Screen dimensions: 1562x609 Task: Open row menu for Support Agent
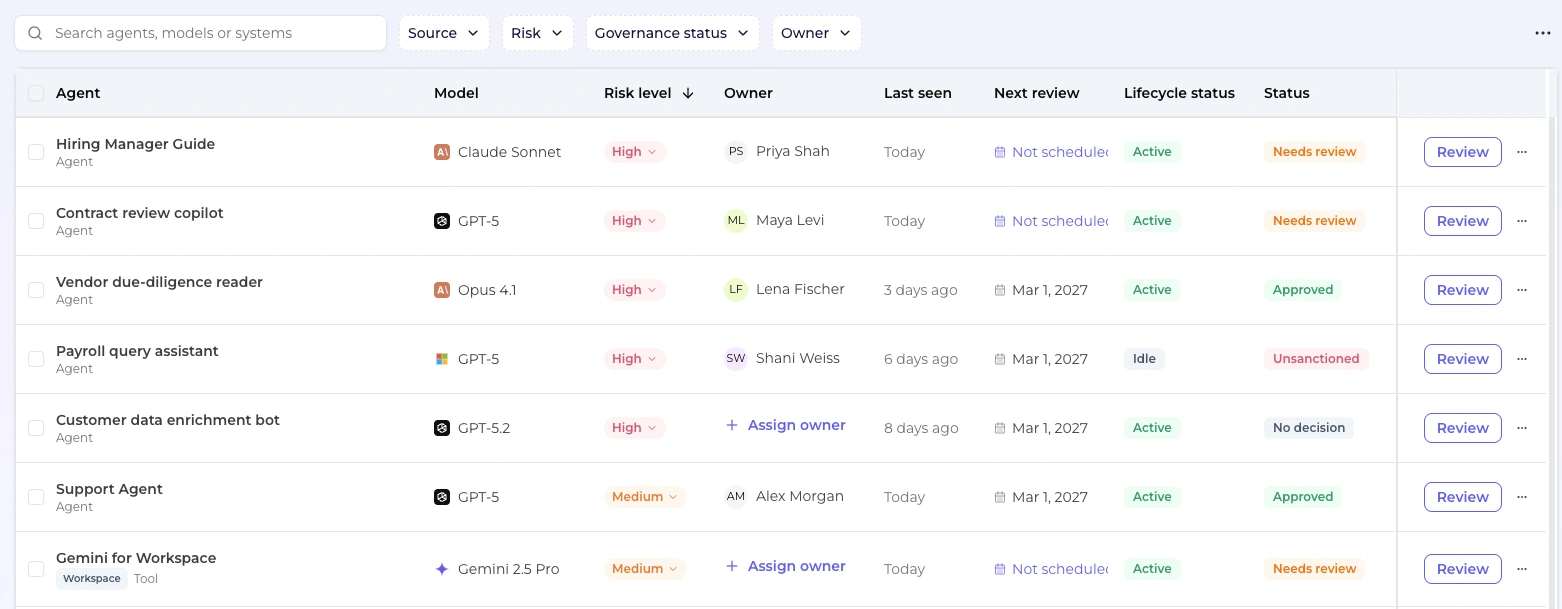pyautogui.click(x=1522, y=497)
